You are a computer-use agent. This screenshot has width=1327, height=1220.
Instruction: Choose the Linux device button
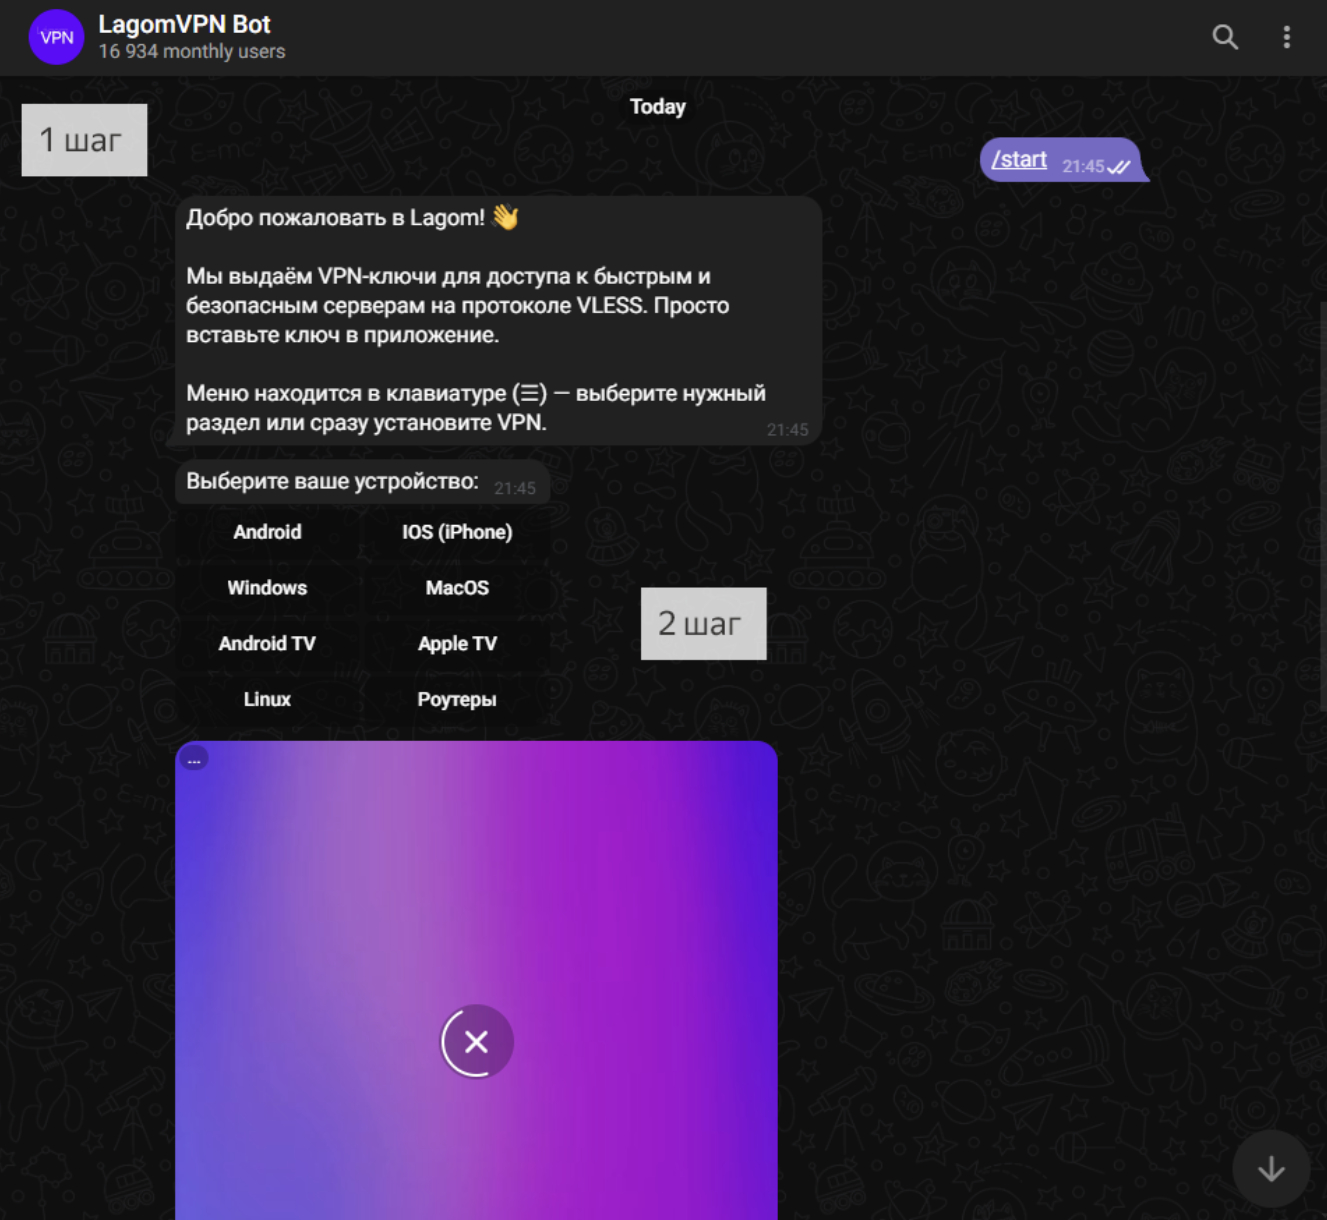coord(267,700)
